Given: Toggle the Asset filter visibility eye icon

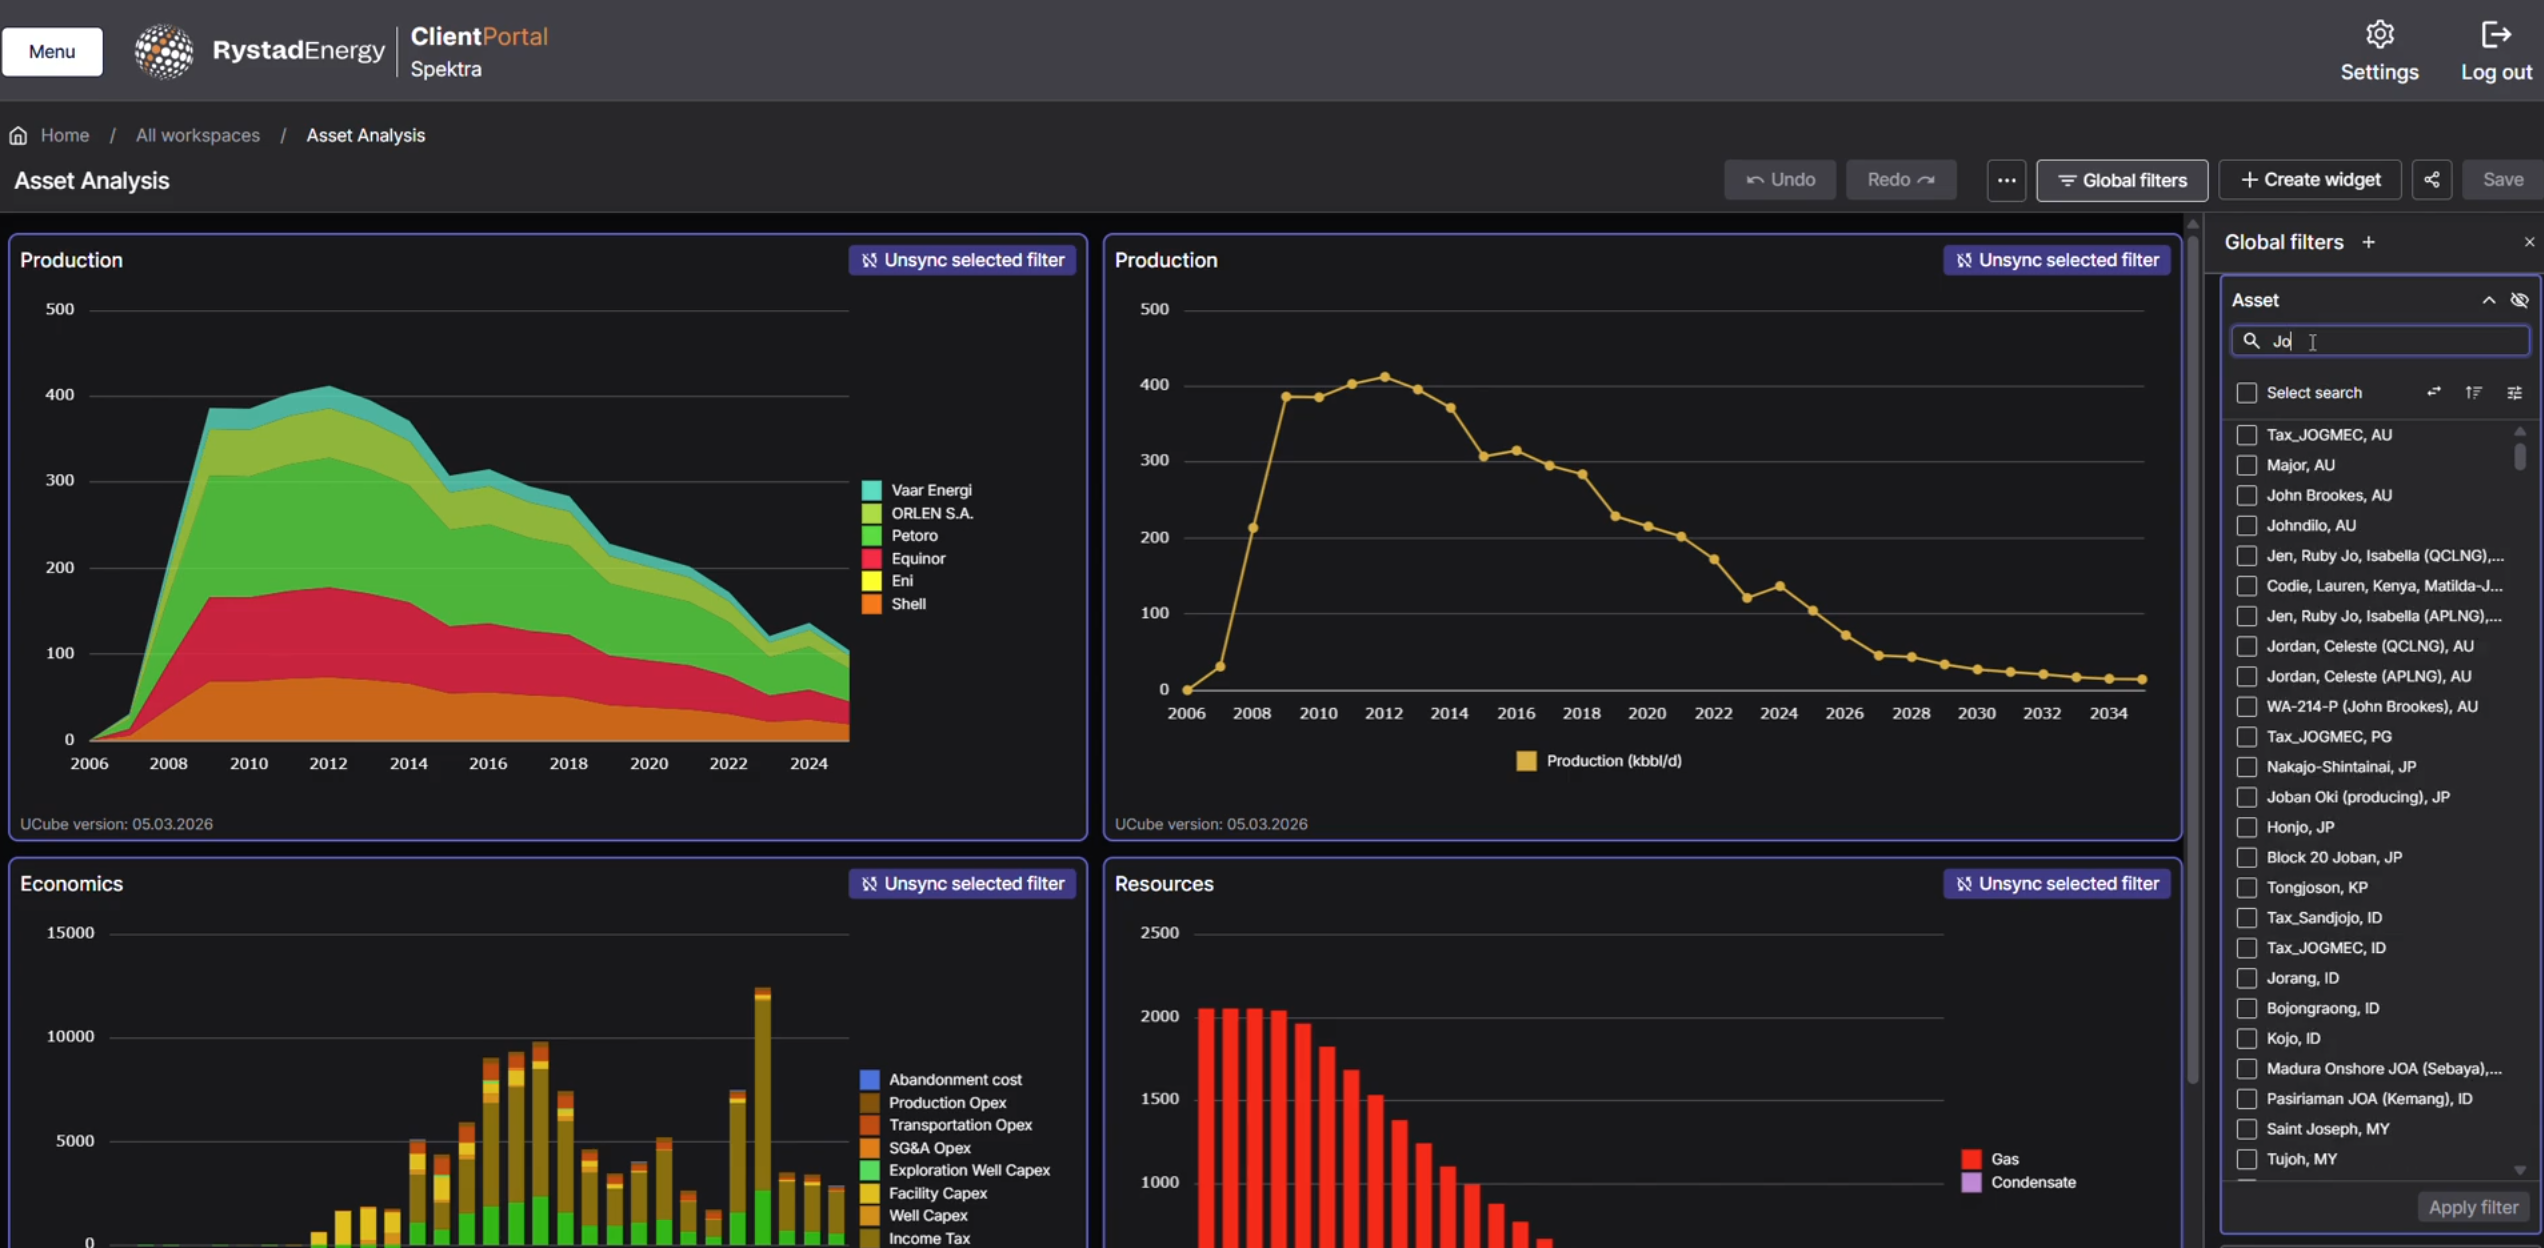Looking at the screenshot, I should pyautogui.click(x=2519, y=300).
